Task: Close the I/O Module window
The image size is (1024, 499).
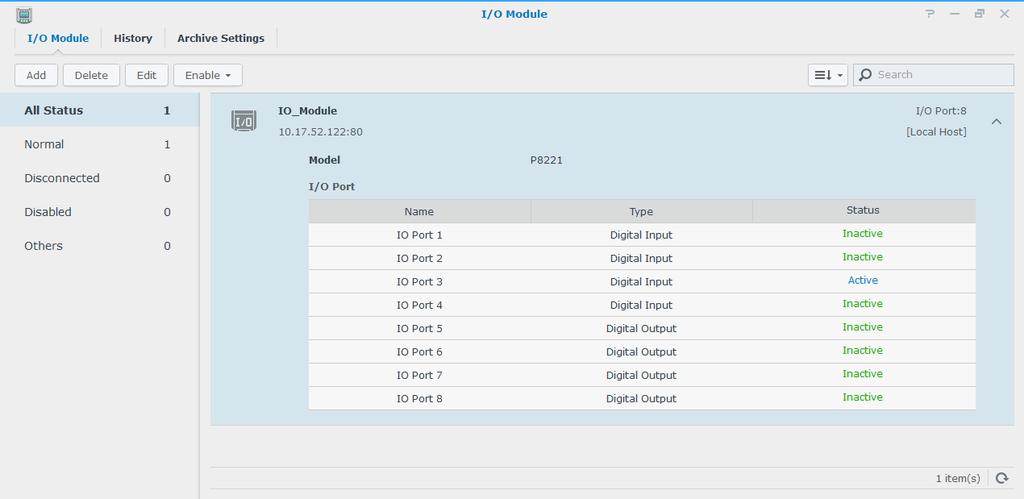Action: (1004, 14)
